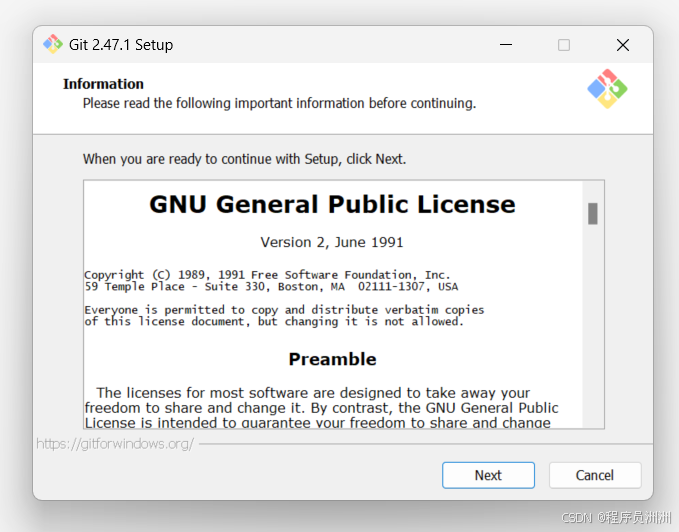Viewport: 679px width, 532px height.
Task: Click the Git logo in header
Action: tap(607, 89)
